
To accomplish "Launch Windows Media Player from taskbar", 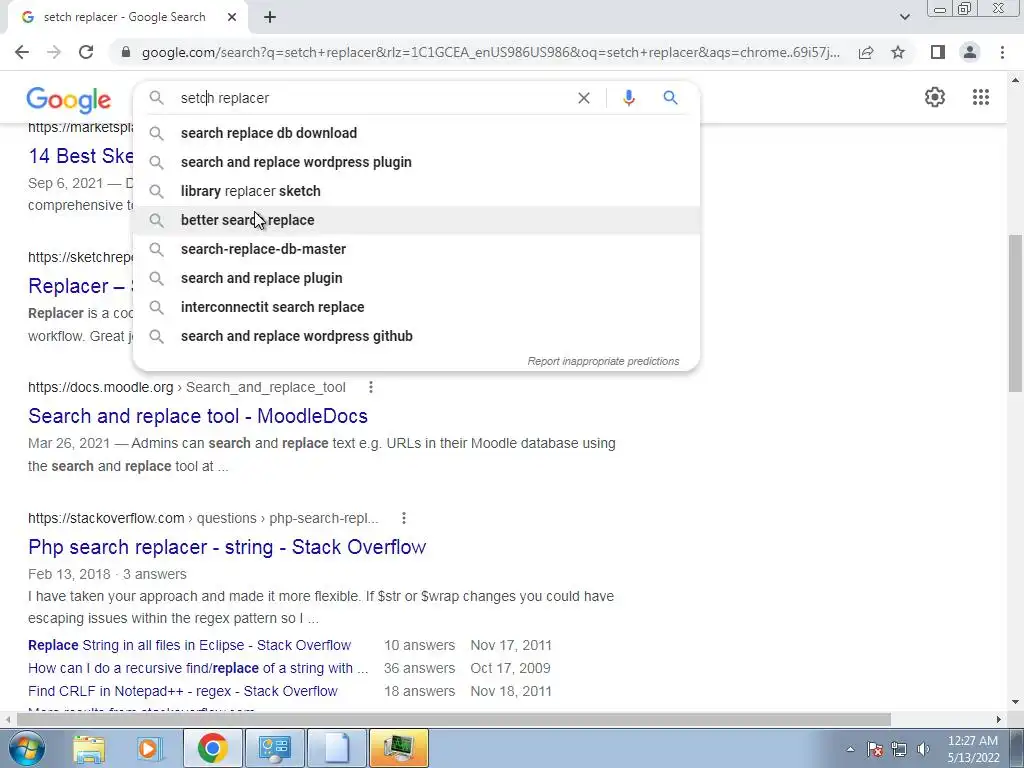I will (149, 748).
